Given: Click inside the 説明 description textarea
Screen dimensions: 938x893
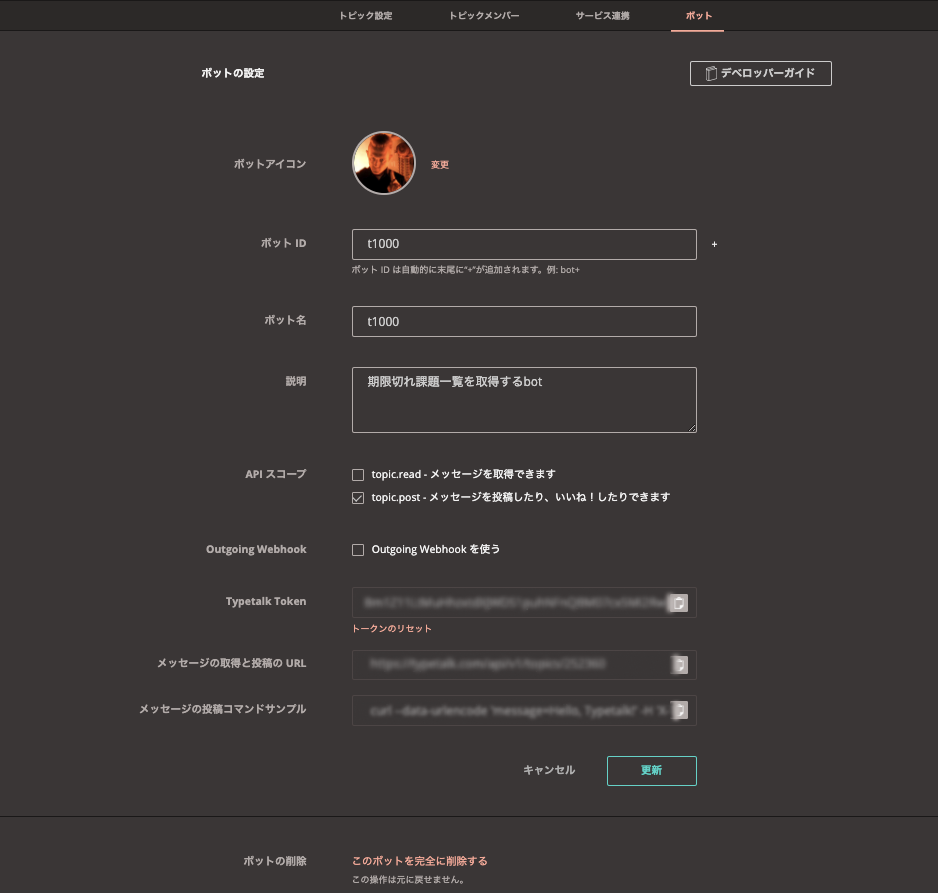Looking at the screenshot, I should pos(524,398).
